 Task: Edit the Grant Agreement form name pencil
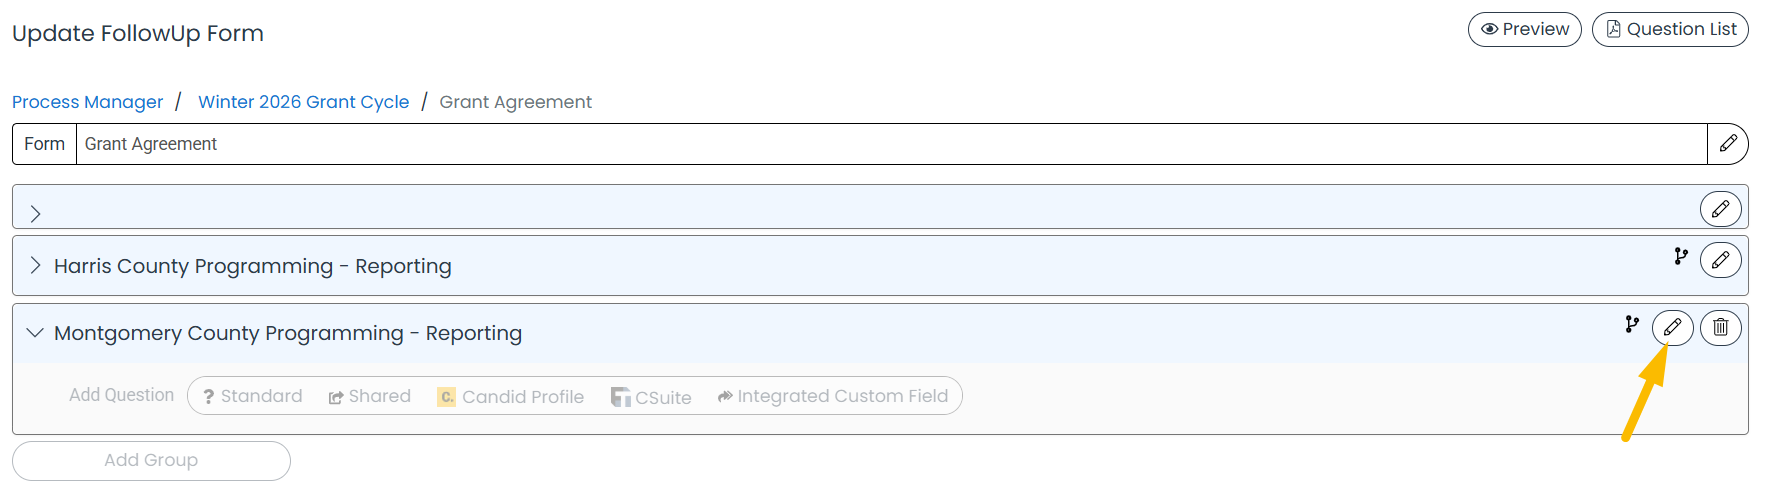click(x=1728, y=144)
